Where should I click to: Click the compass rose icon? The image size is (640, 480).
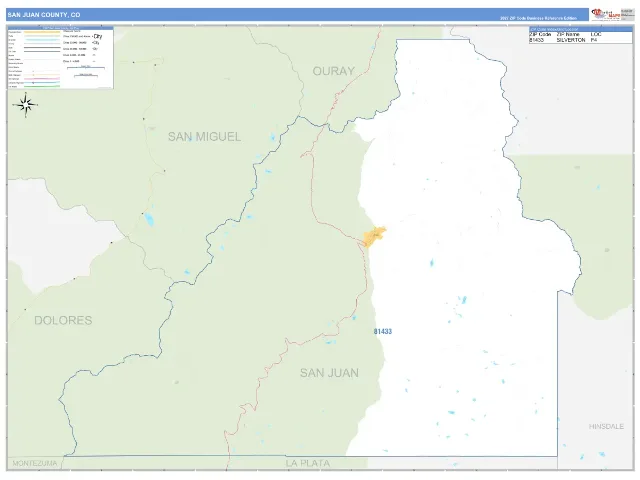pyautogui.click(x=26, y=105)
